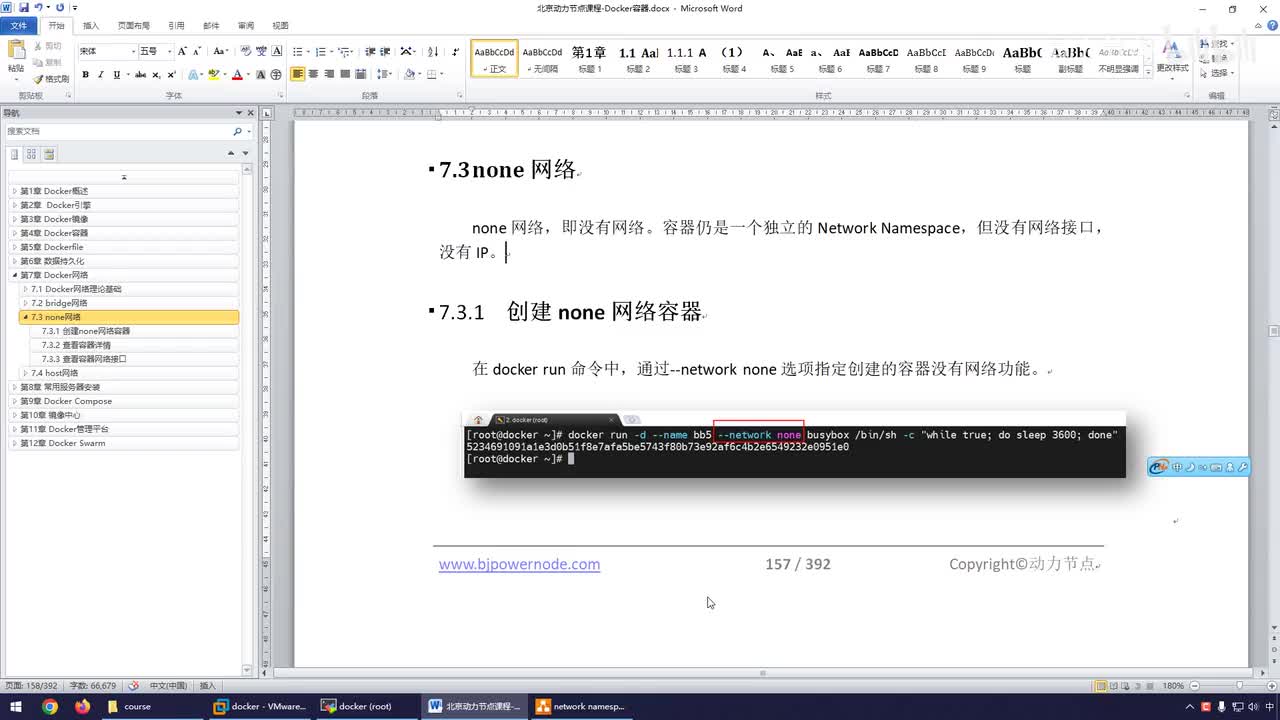
Task: Grow the font size
Action: click(182, 51)
